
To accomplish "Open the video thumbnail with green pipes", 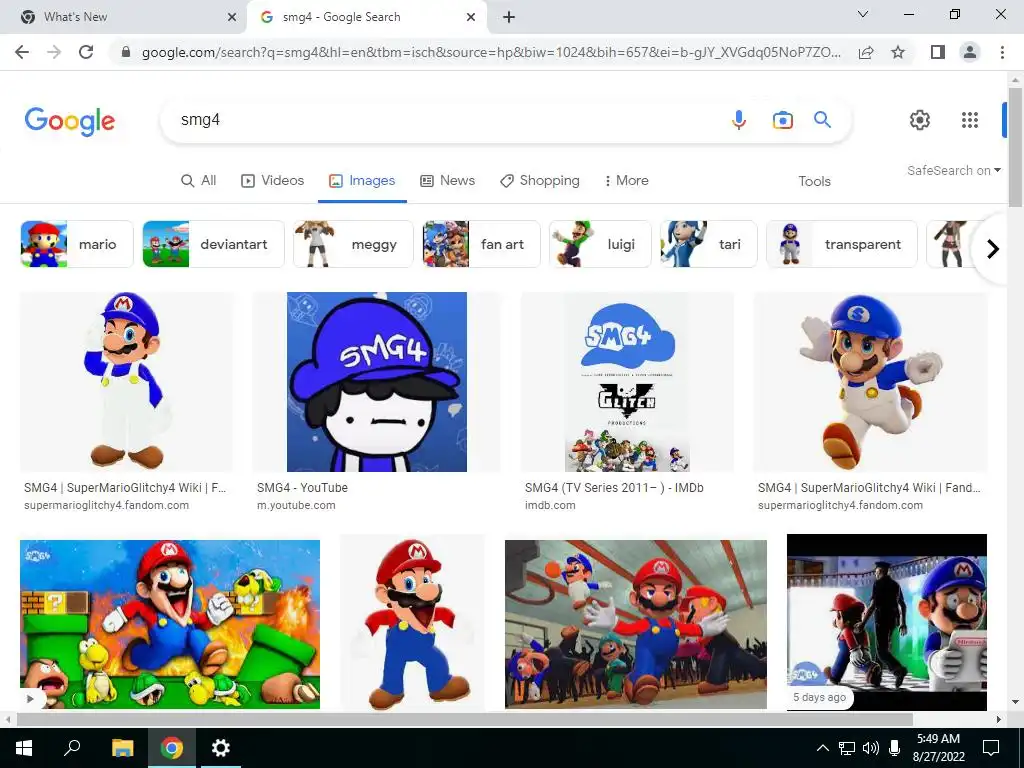I will [170, 624].
